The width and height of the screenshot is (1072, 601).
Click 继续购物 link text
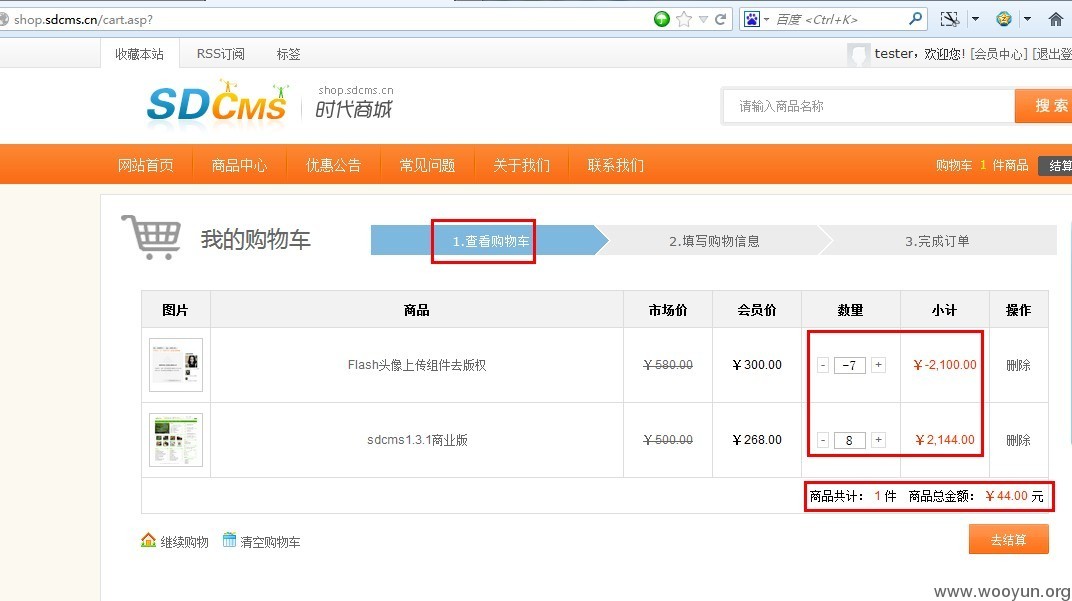[185, 542]
